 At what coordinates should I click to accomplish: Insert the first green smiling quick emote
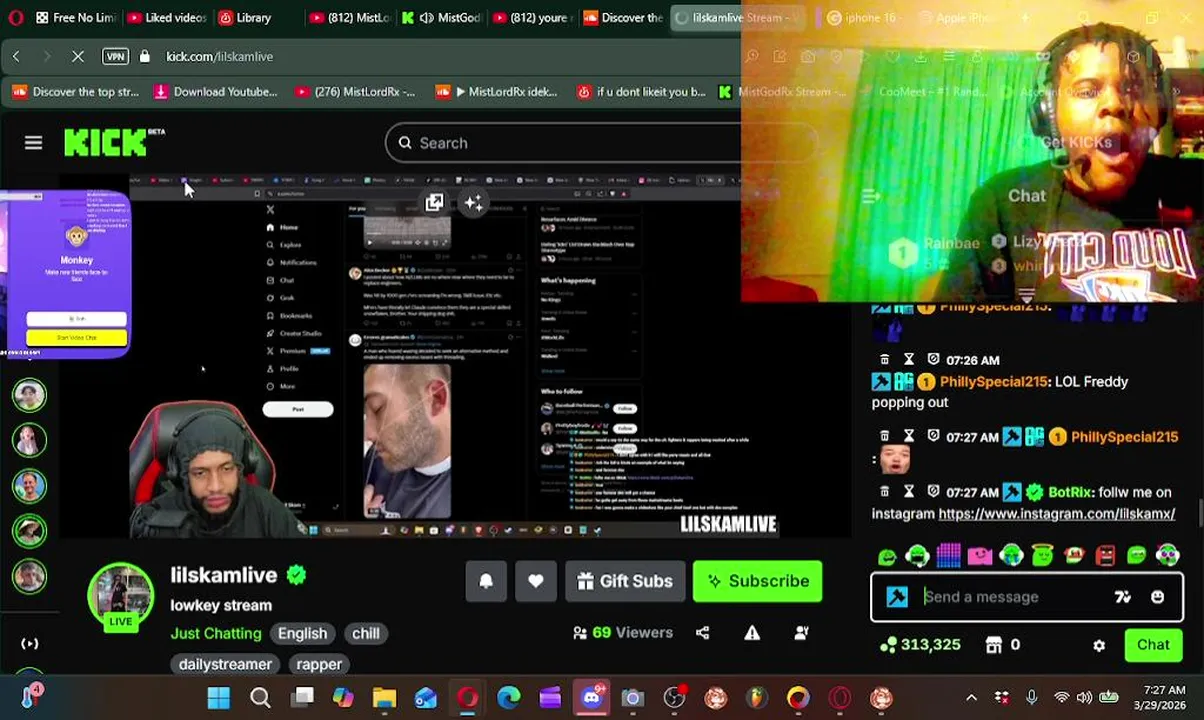[x=887, y=555]
